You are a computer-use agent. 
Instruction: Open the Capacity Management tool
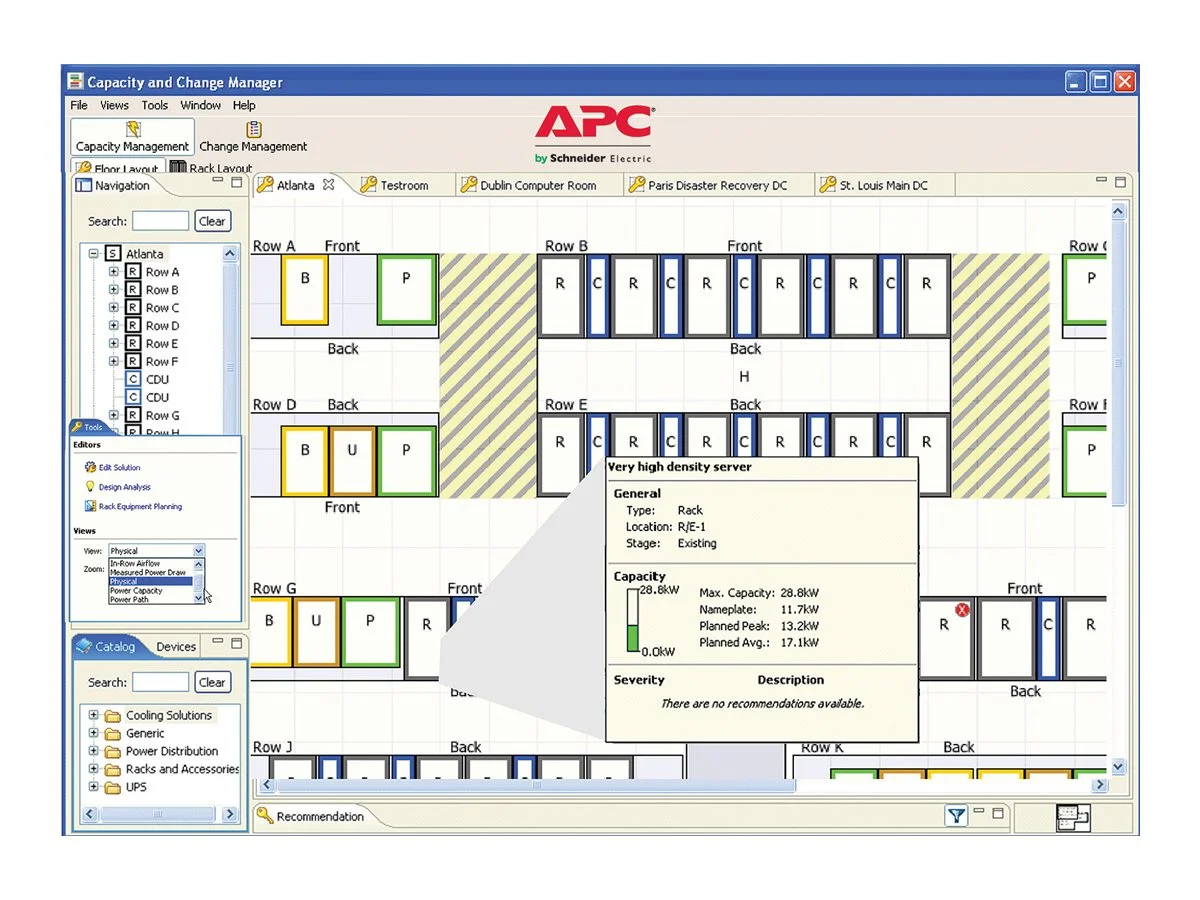(x=131, y=136)
